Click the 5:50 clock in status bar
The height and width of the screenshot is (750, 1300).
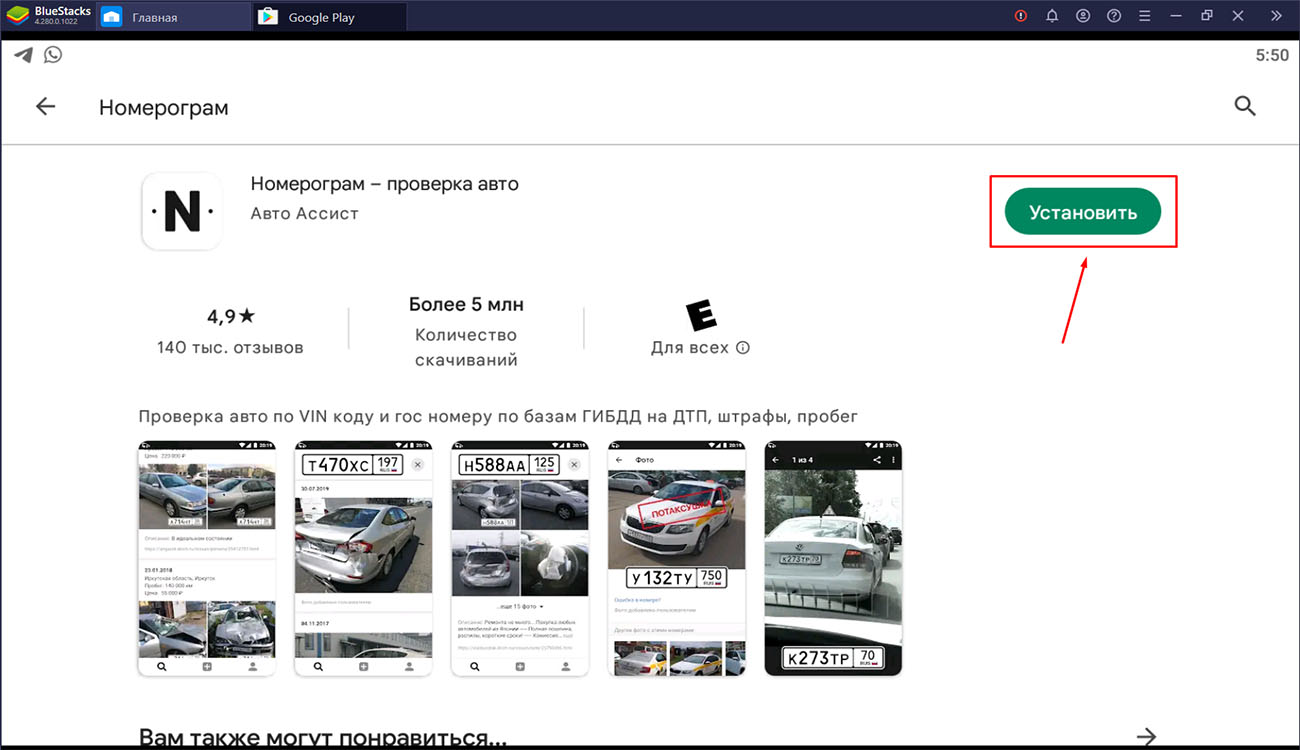pos(1272,56)
